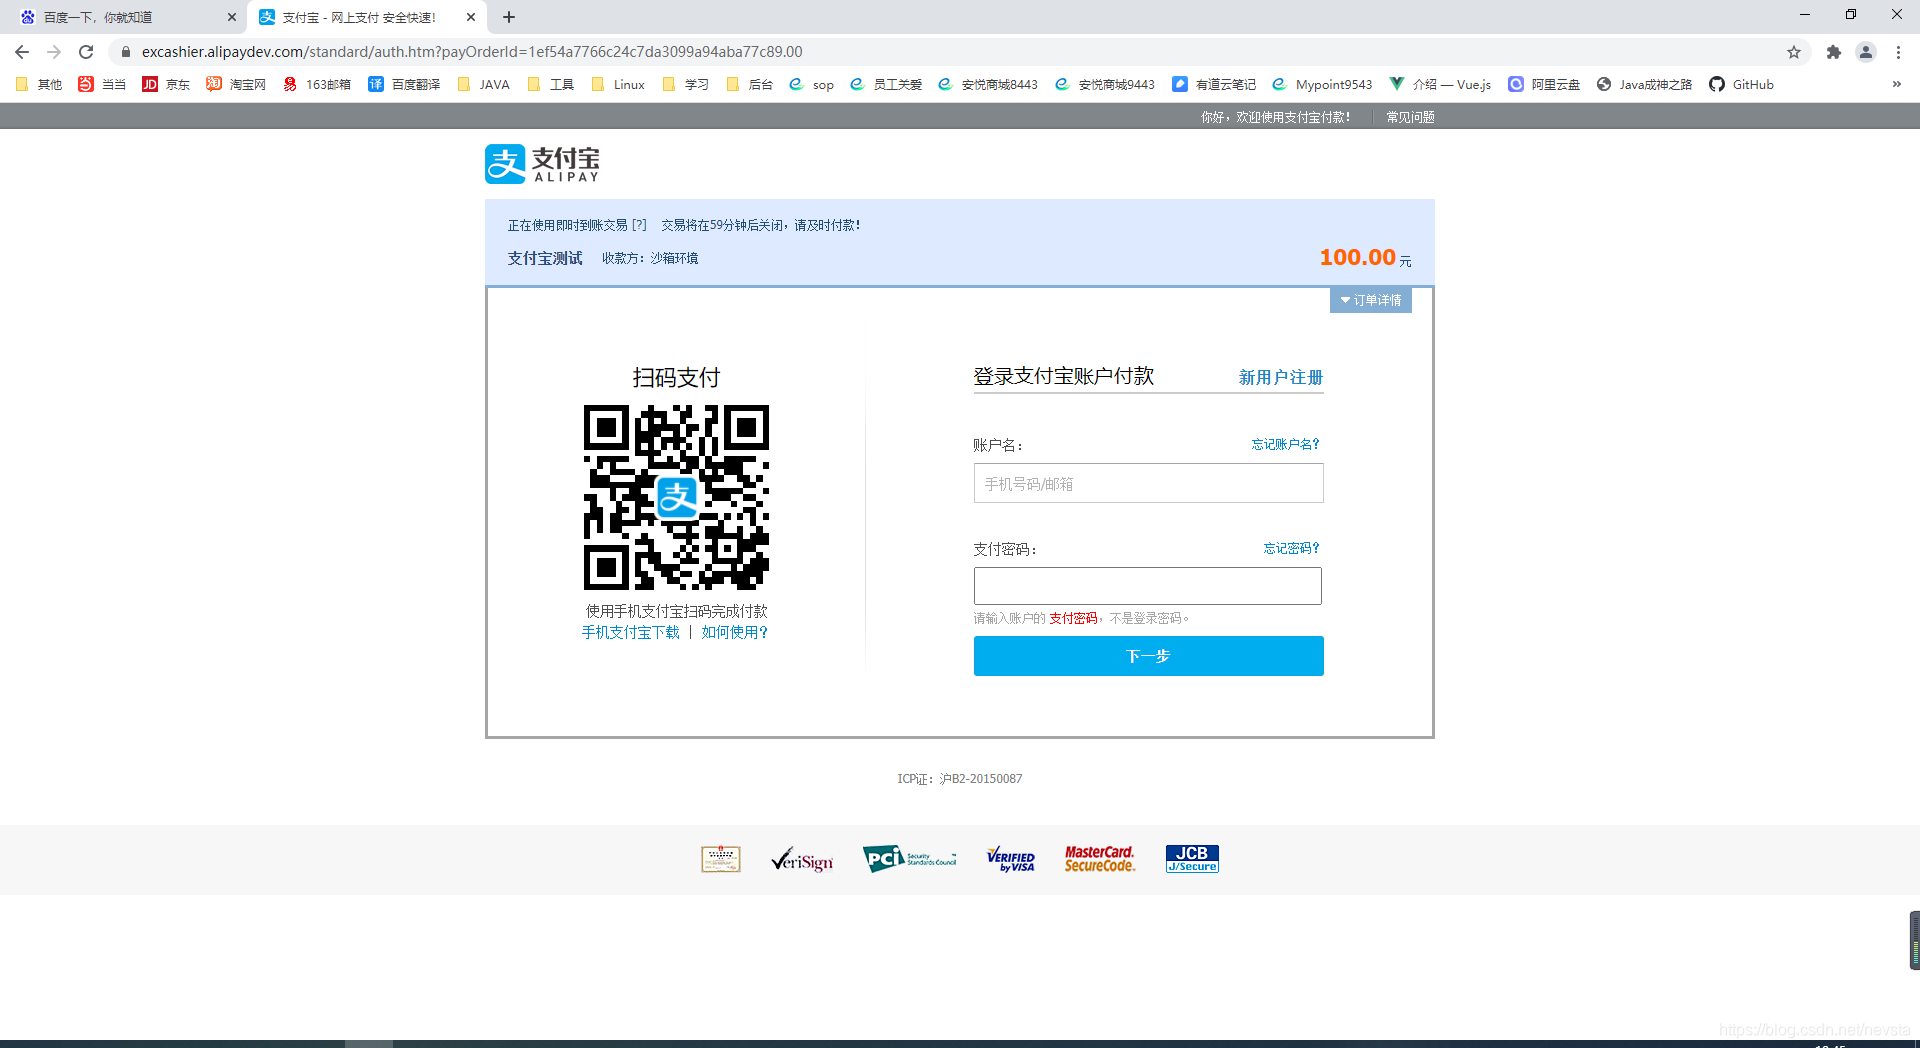Screen dimensions: 1920x1048
Task: Open the 当当 bookmark
Action: point(102,85)
